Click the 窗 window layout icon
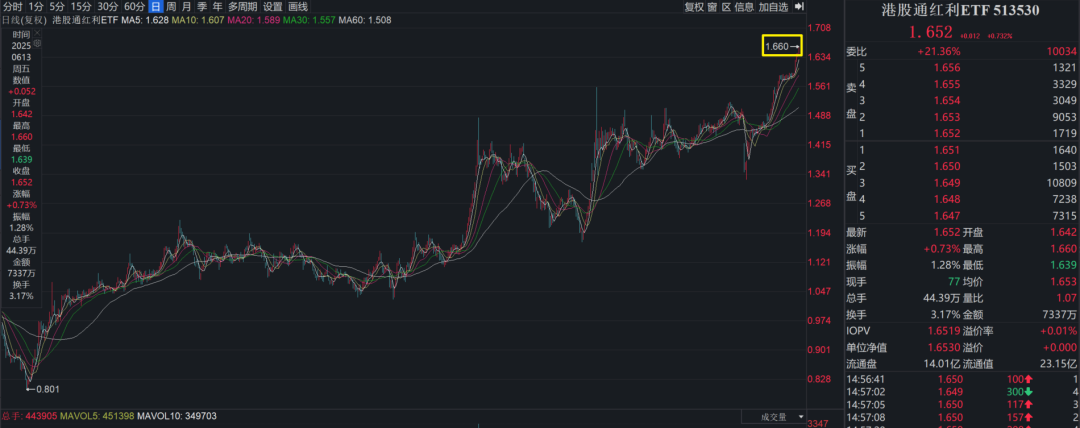Viewport: 1080px width, 428px height. click(x=712, y=7)
